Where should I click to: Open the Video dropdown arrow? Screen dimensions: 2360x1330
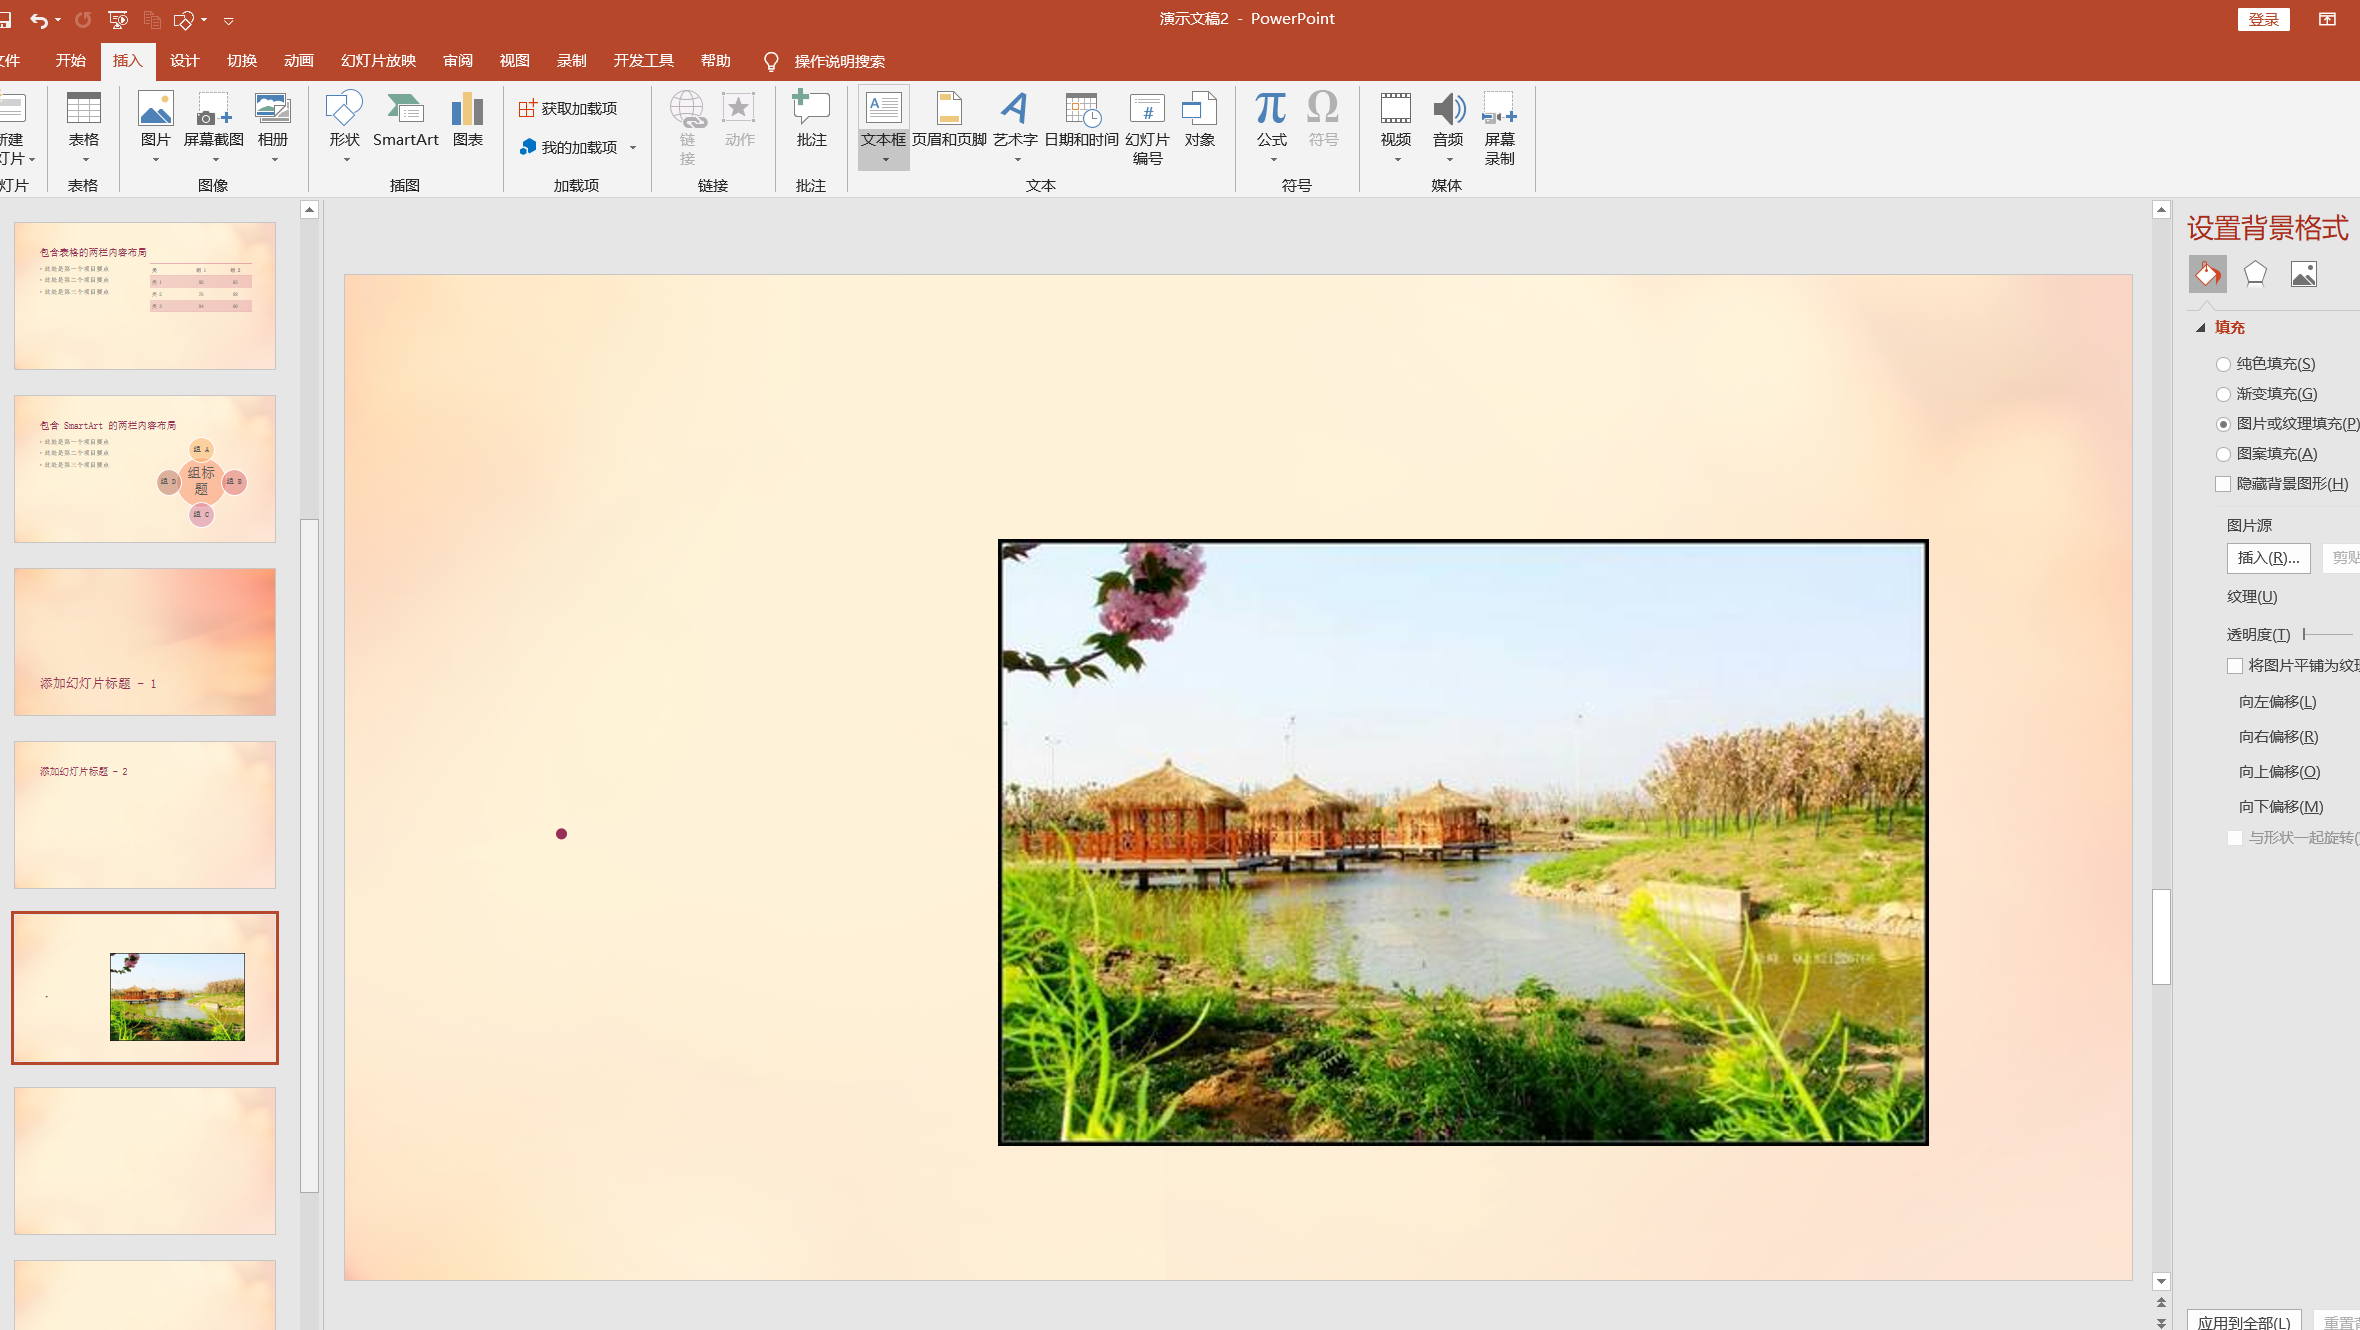pos(1397,160)
